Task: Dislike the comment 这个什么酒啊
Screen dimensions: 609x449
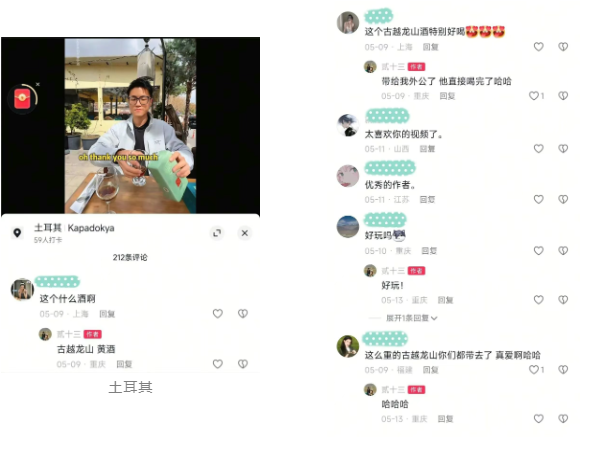Action: pyautogui.click(x=243, y=313)
